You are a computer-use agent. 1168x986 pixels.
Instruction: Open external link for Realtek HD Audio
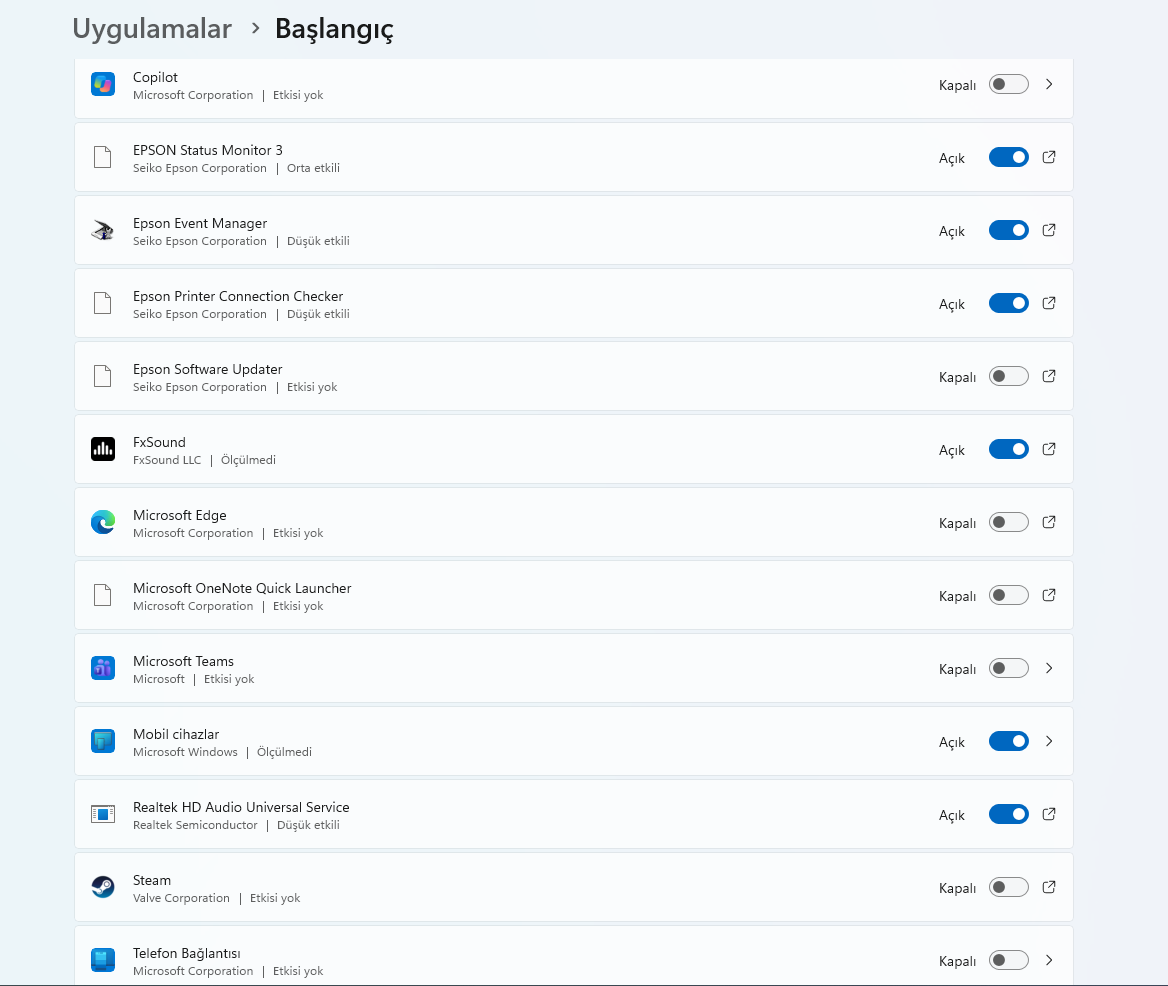(x=1049, y=814)
